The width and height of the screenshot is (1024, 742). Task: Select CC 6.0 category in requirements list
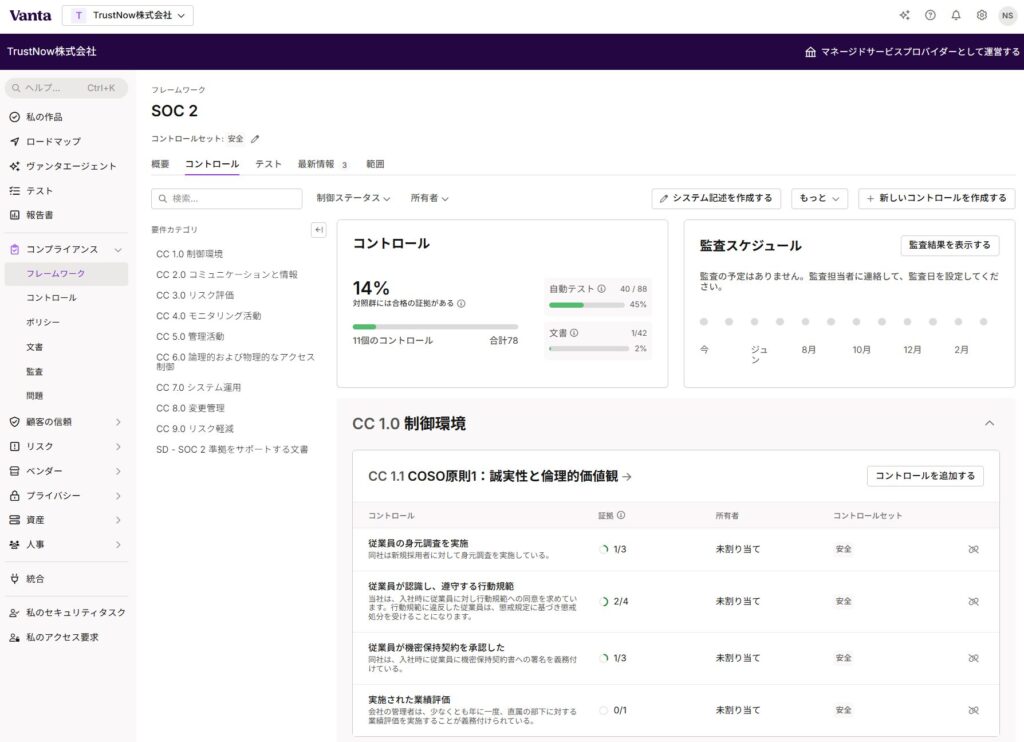point(235,361)
